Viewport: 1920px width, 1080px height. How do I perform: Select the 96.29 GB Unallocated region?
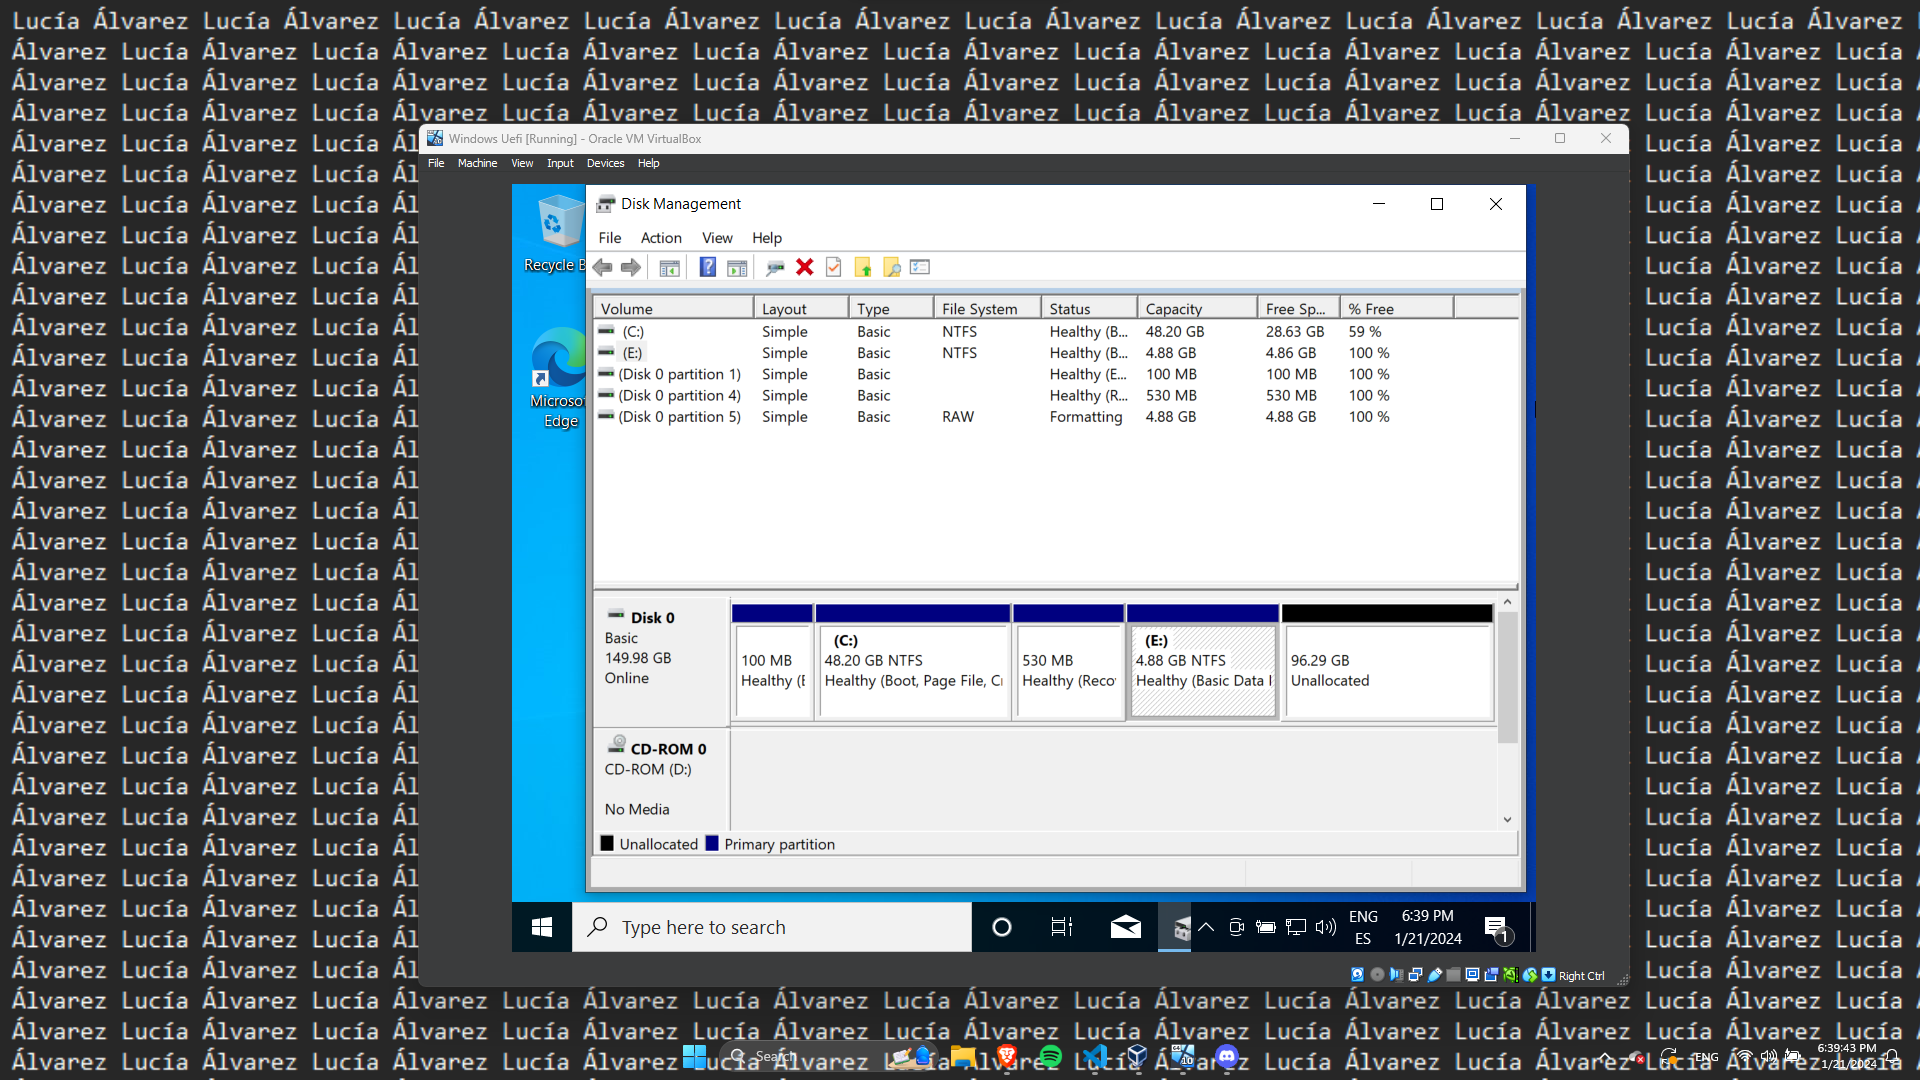point(1387,670)
